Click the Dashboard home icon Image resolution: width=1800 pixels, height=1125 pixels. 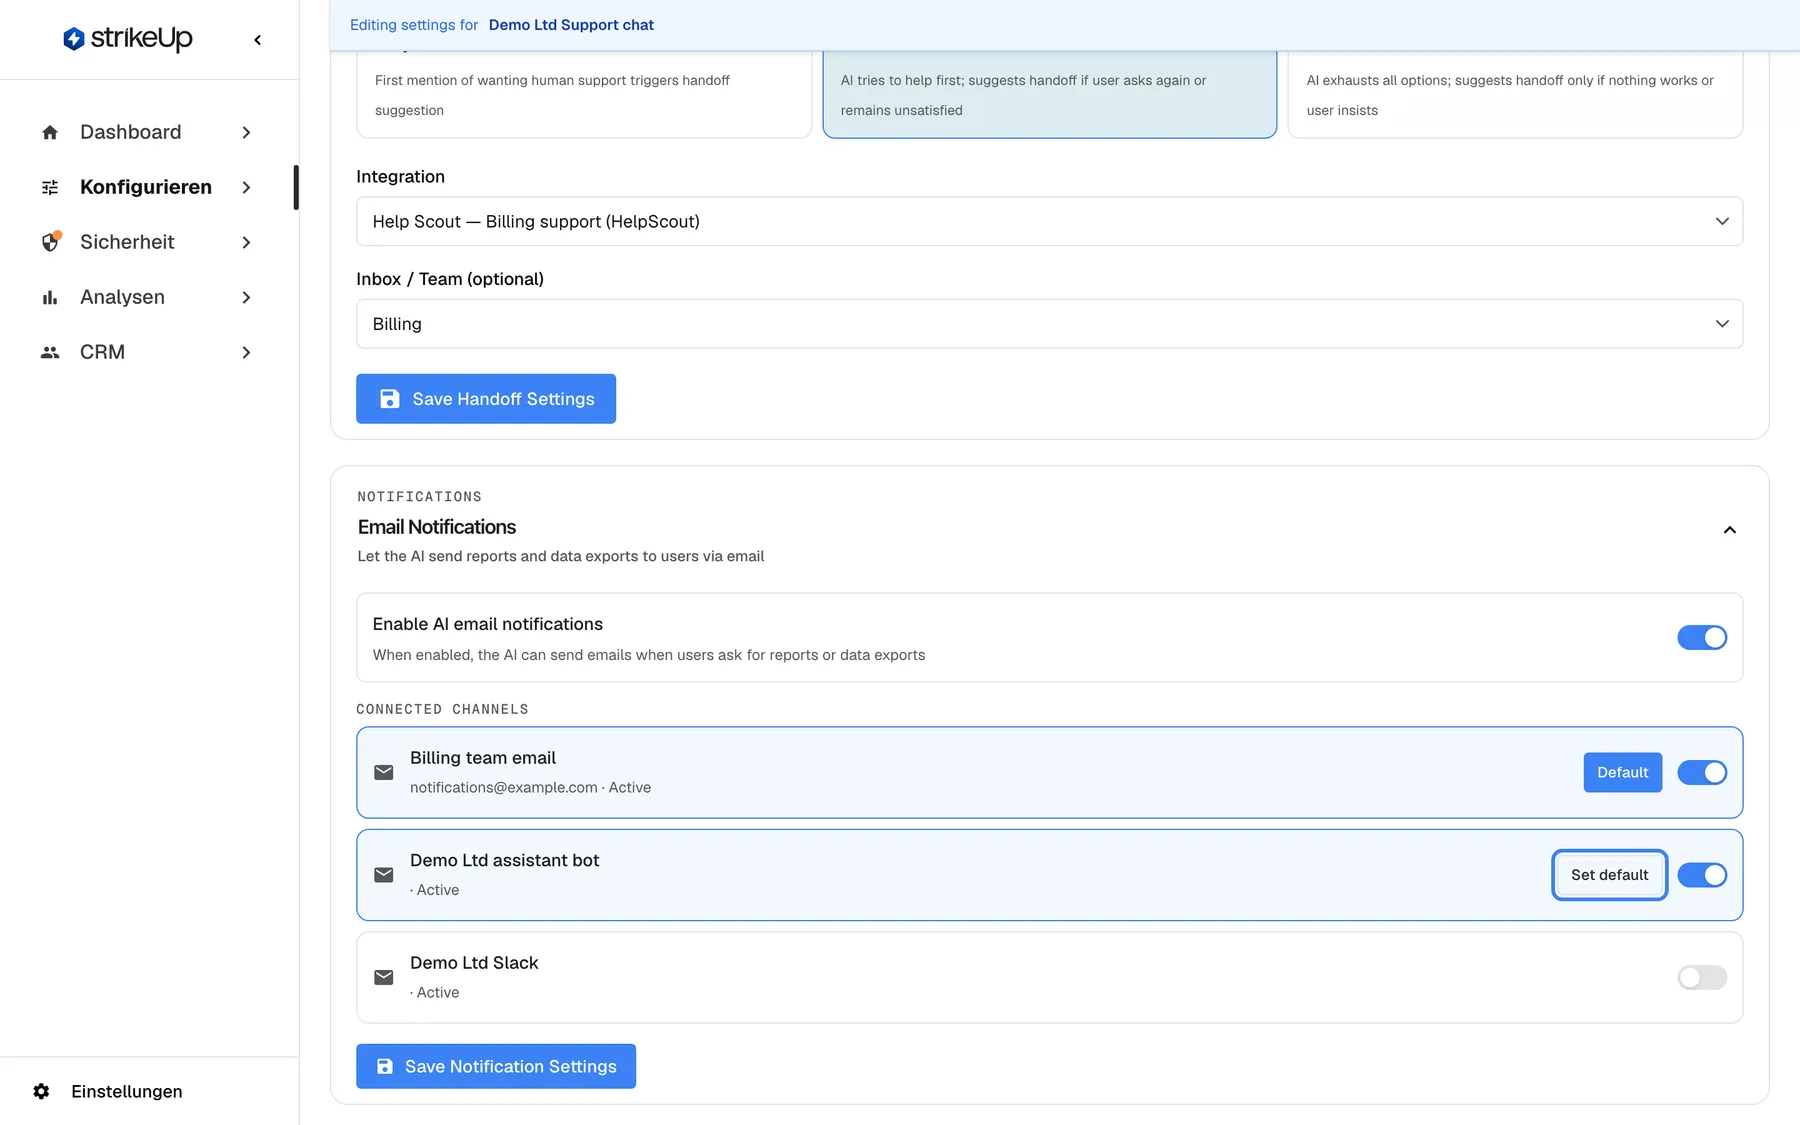[50, 132]
